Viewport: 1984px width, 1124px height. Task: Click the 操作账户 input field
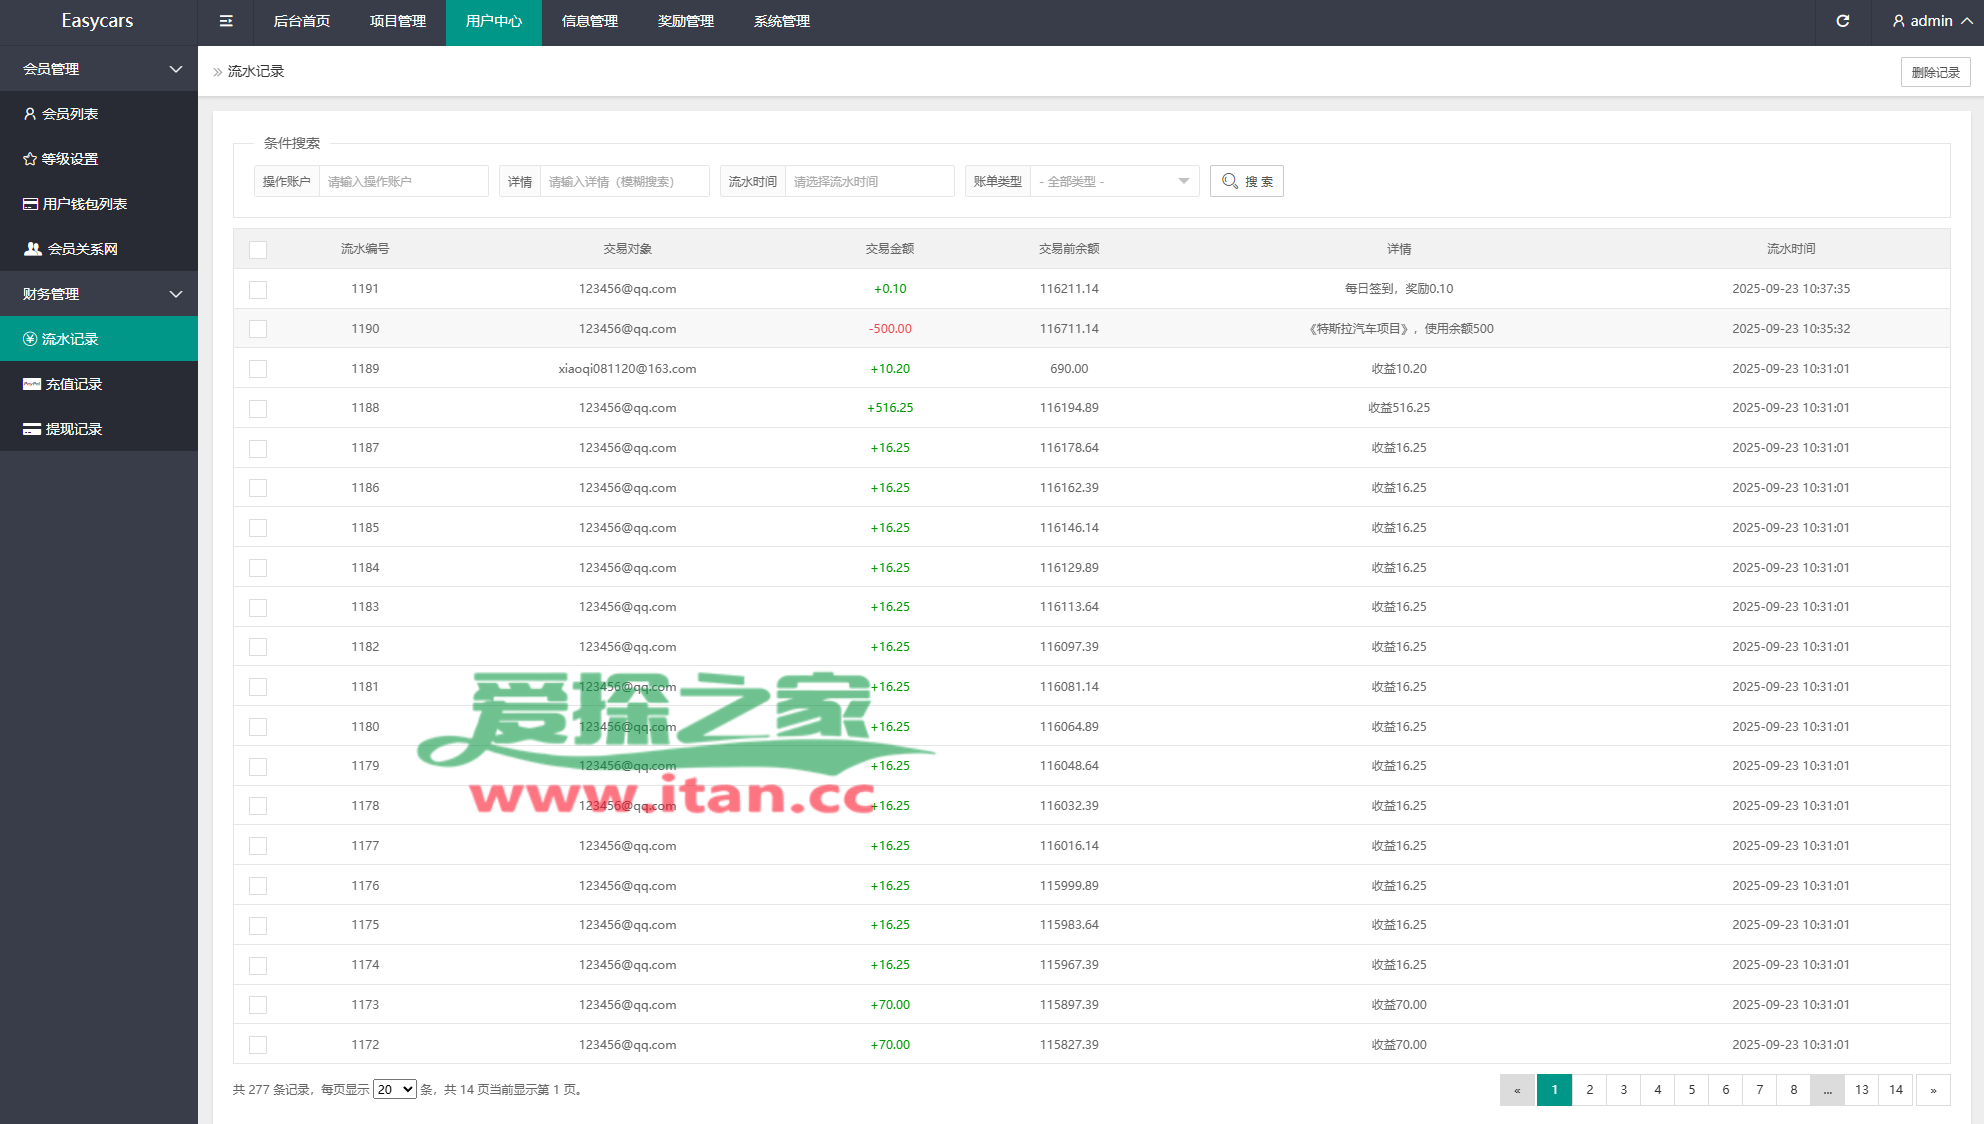pos(402,181)
